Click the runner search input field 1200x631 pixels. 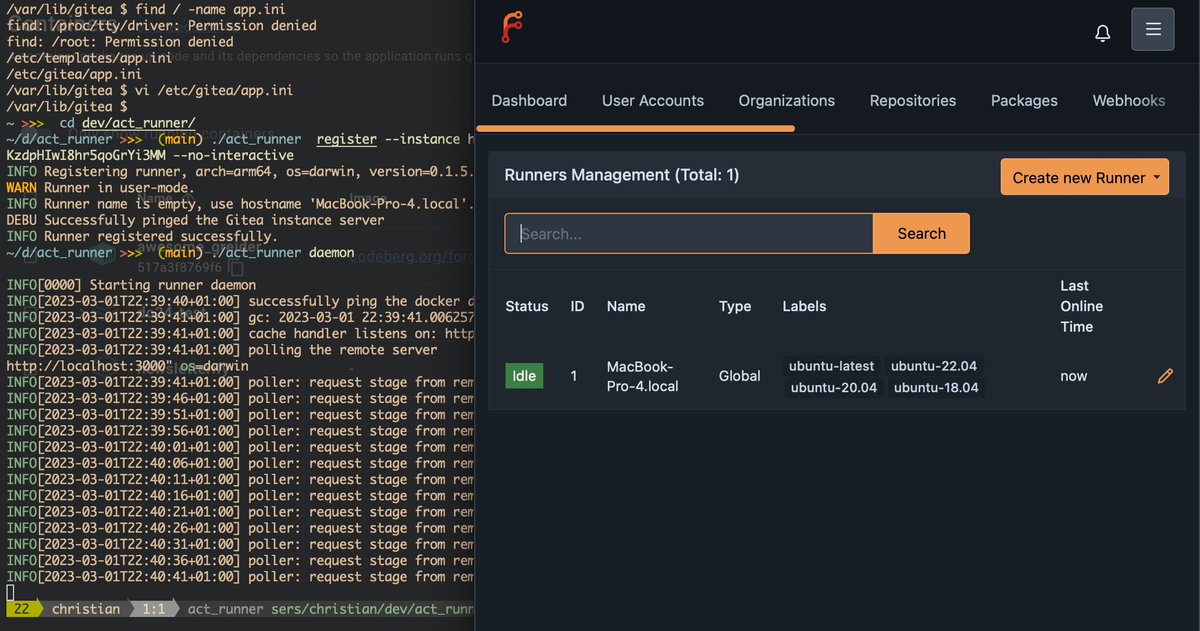689,233
